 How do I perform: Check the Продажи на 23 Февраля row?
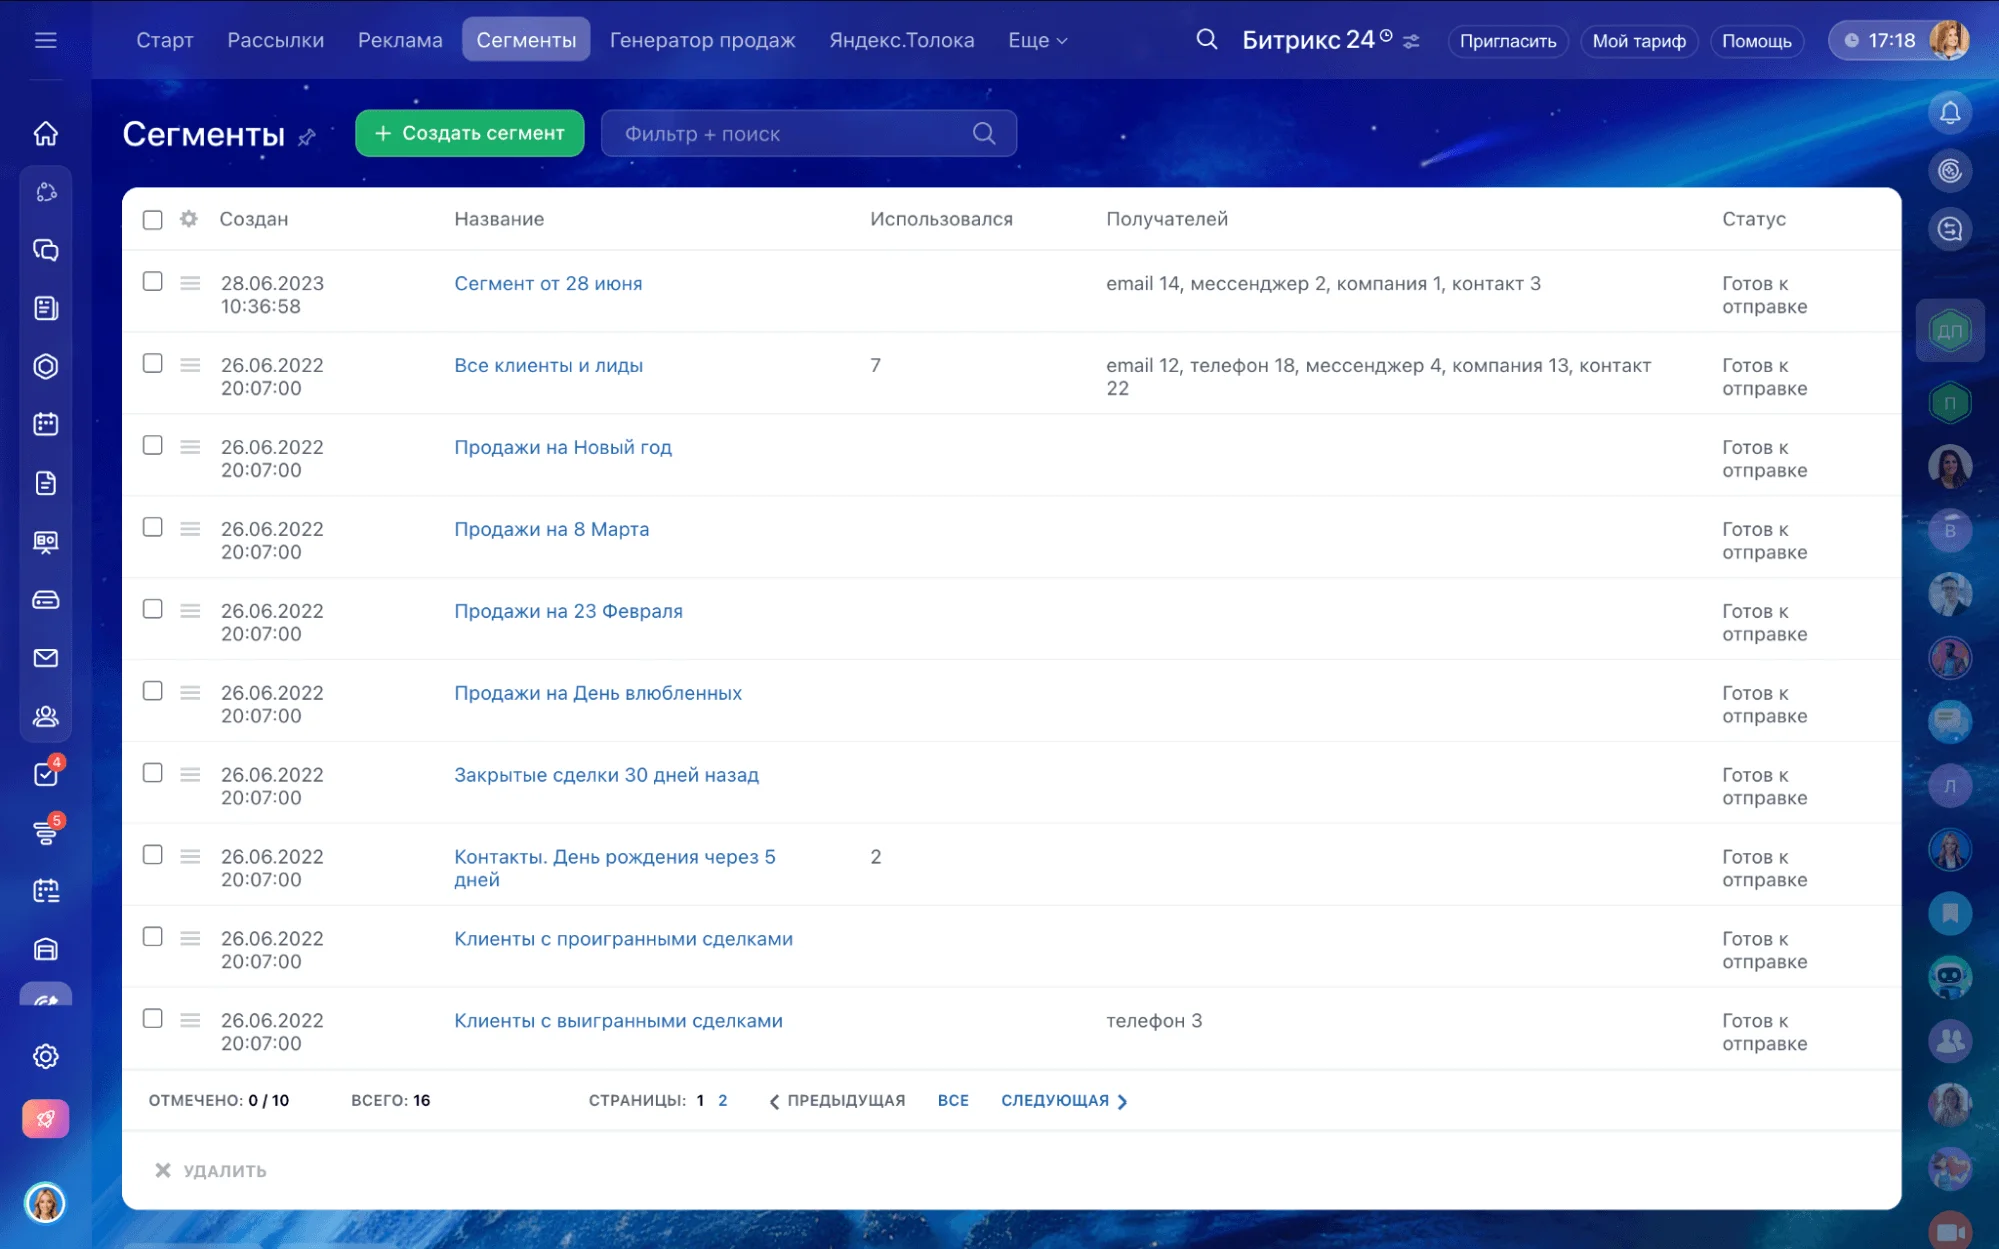(x=152, y=610)
